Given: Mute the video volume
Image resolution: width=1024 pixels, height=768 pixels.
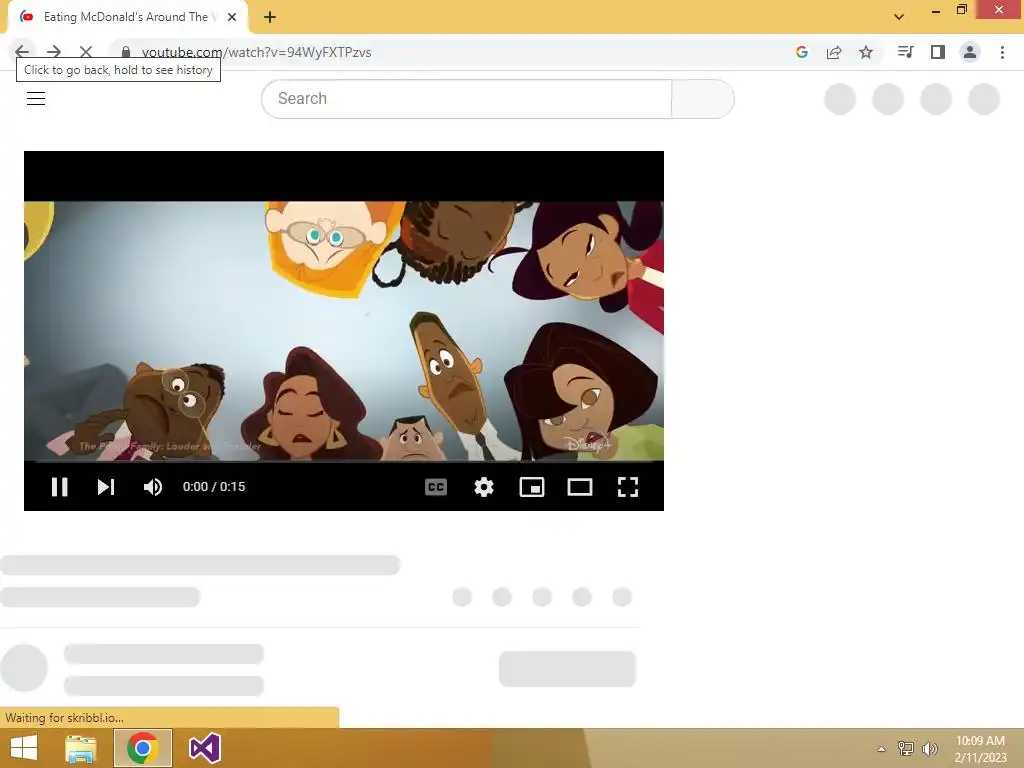Looking at the screenshot, I should pos(153,487).
